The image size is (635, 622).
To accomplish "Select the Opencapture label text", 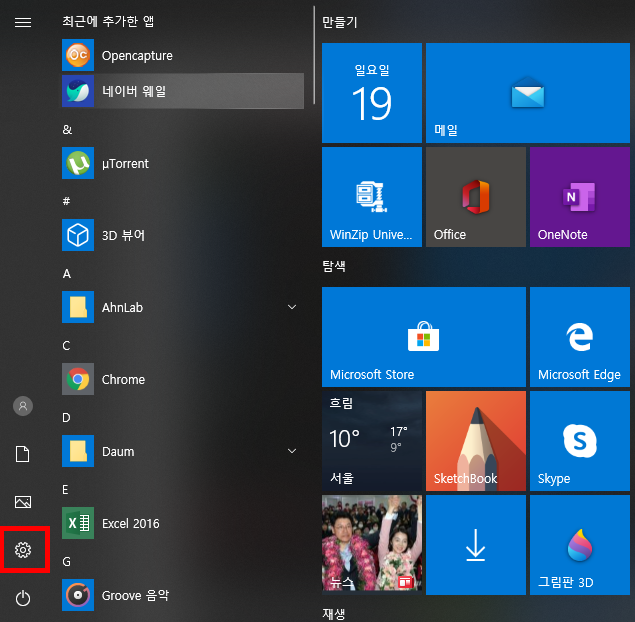I will click(137, 56).
